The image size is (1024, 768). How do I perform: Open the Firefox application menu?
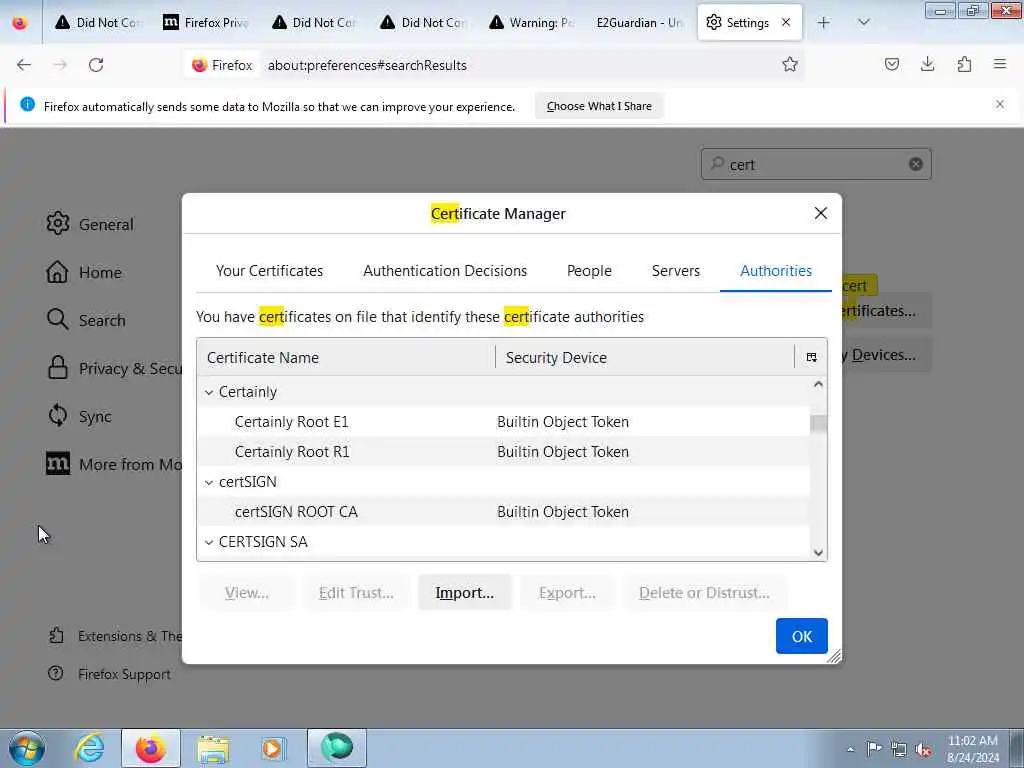(x=1000, y=64)
